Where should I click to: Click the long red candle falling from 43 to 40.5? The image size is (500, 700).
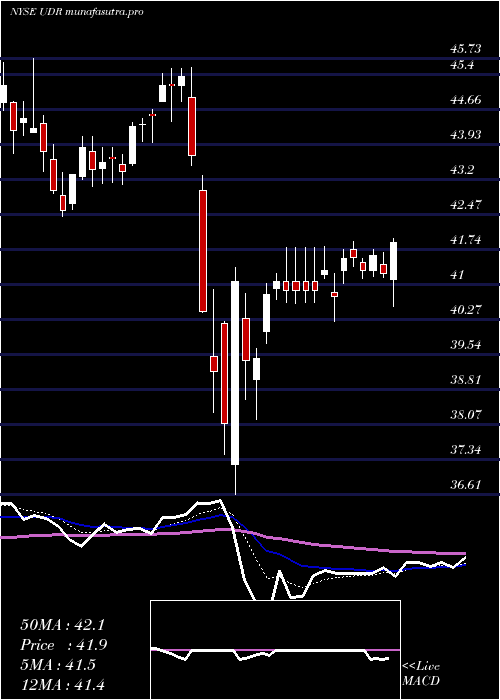pyautogui.click(x=203, y=250)
